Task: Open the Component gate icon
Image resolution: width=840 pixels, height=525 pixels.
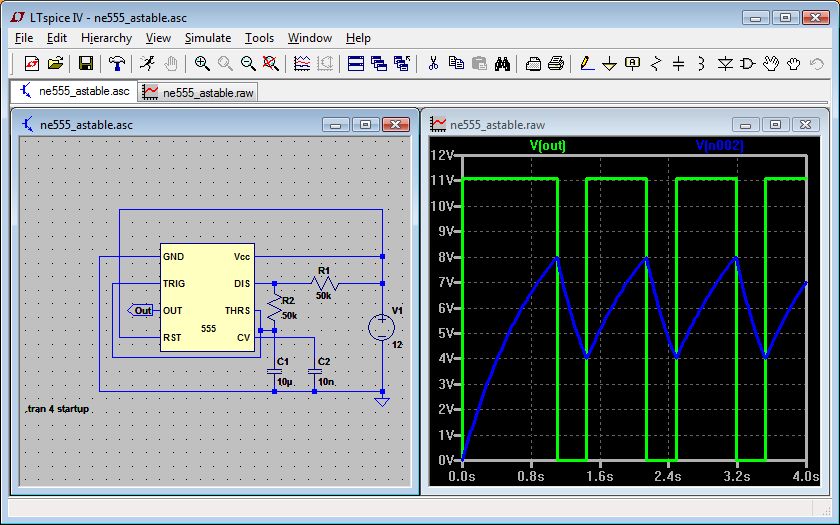Action: tap(748, 64)
